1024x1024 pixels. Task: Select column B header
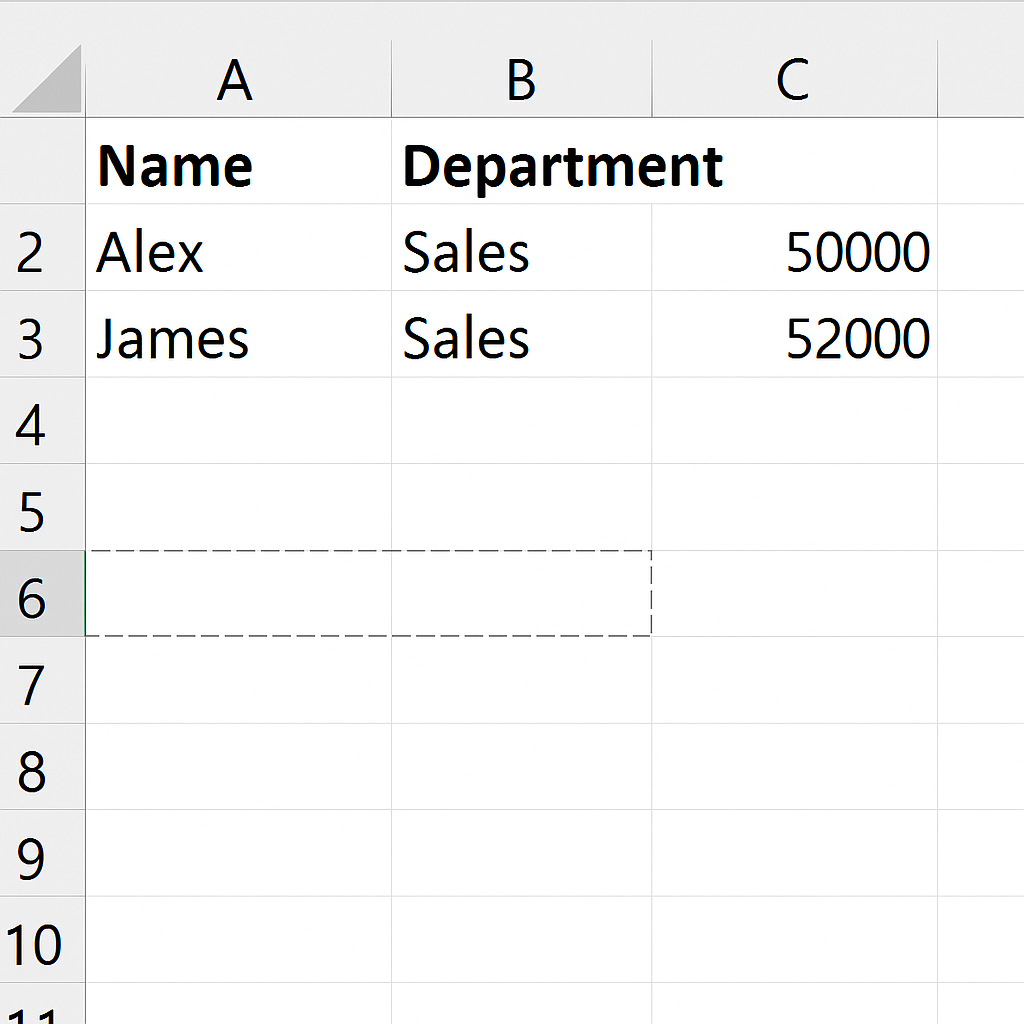(x=521, y=80)
